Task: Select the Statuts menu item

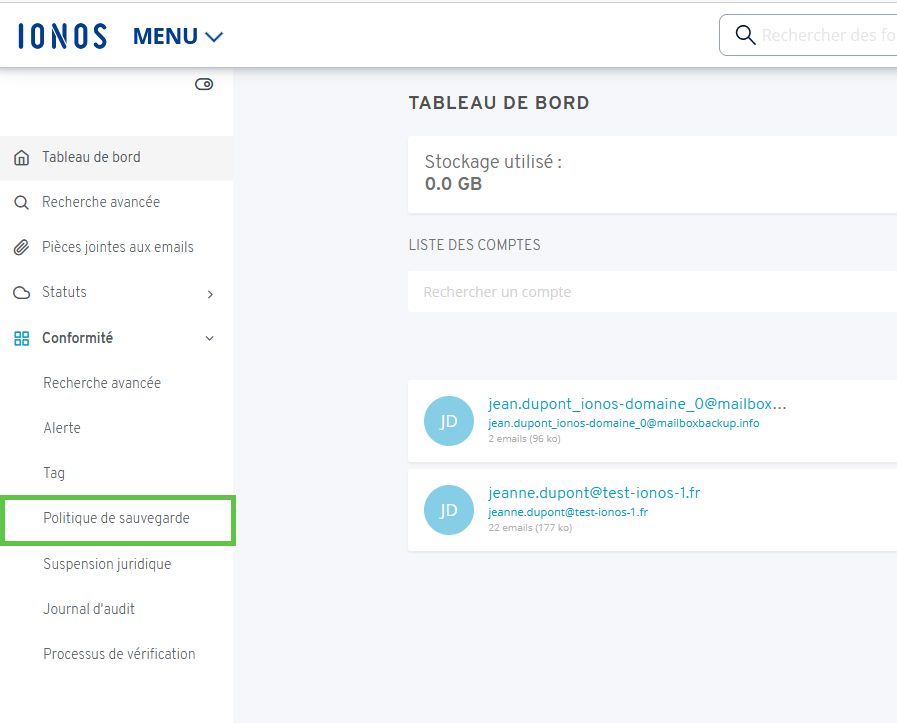Action: point(64,292)
